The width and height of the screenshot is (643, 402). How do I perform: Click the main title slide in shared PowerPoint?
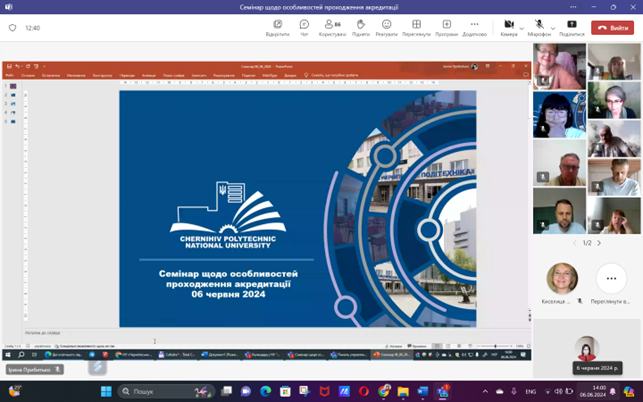(298, 209)
